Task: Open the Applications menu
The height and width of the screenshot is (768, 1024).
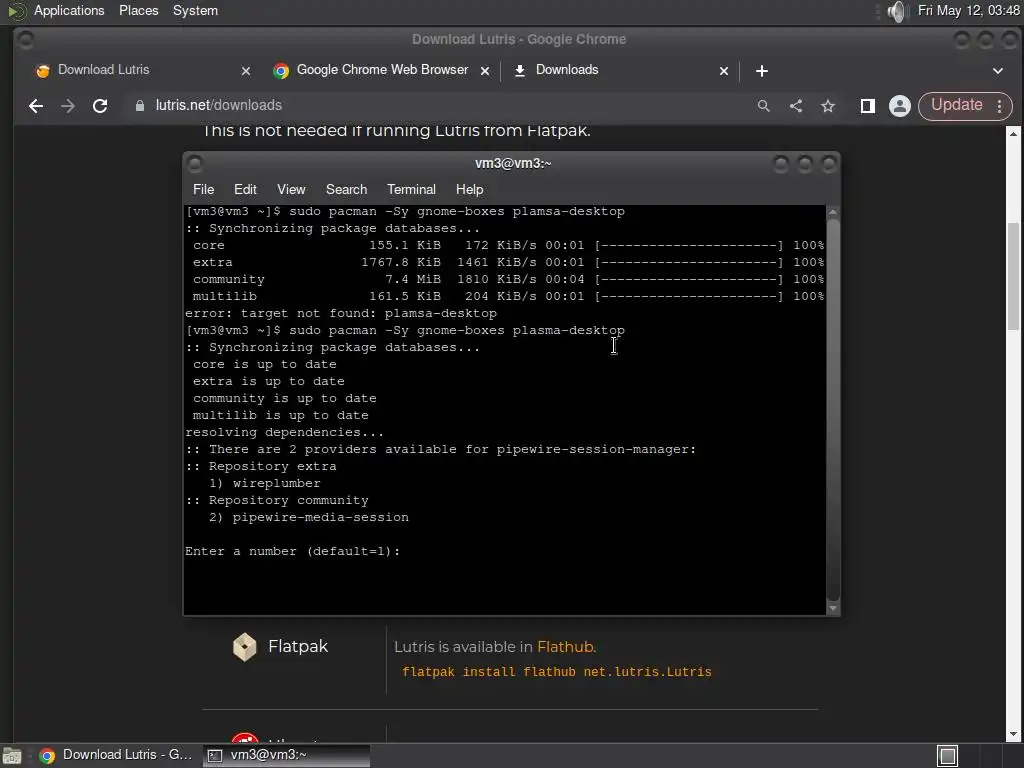Action: [69, 10]
